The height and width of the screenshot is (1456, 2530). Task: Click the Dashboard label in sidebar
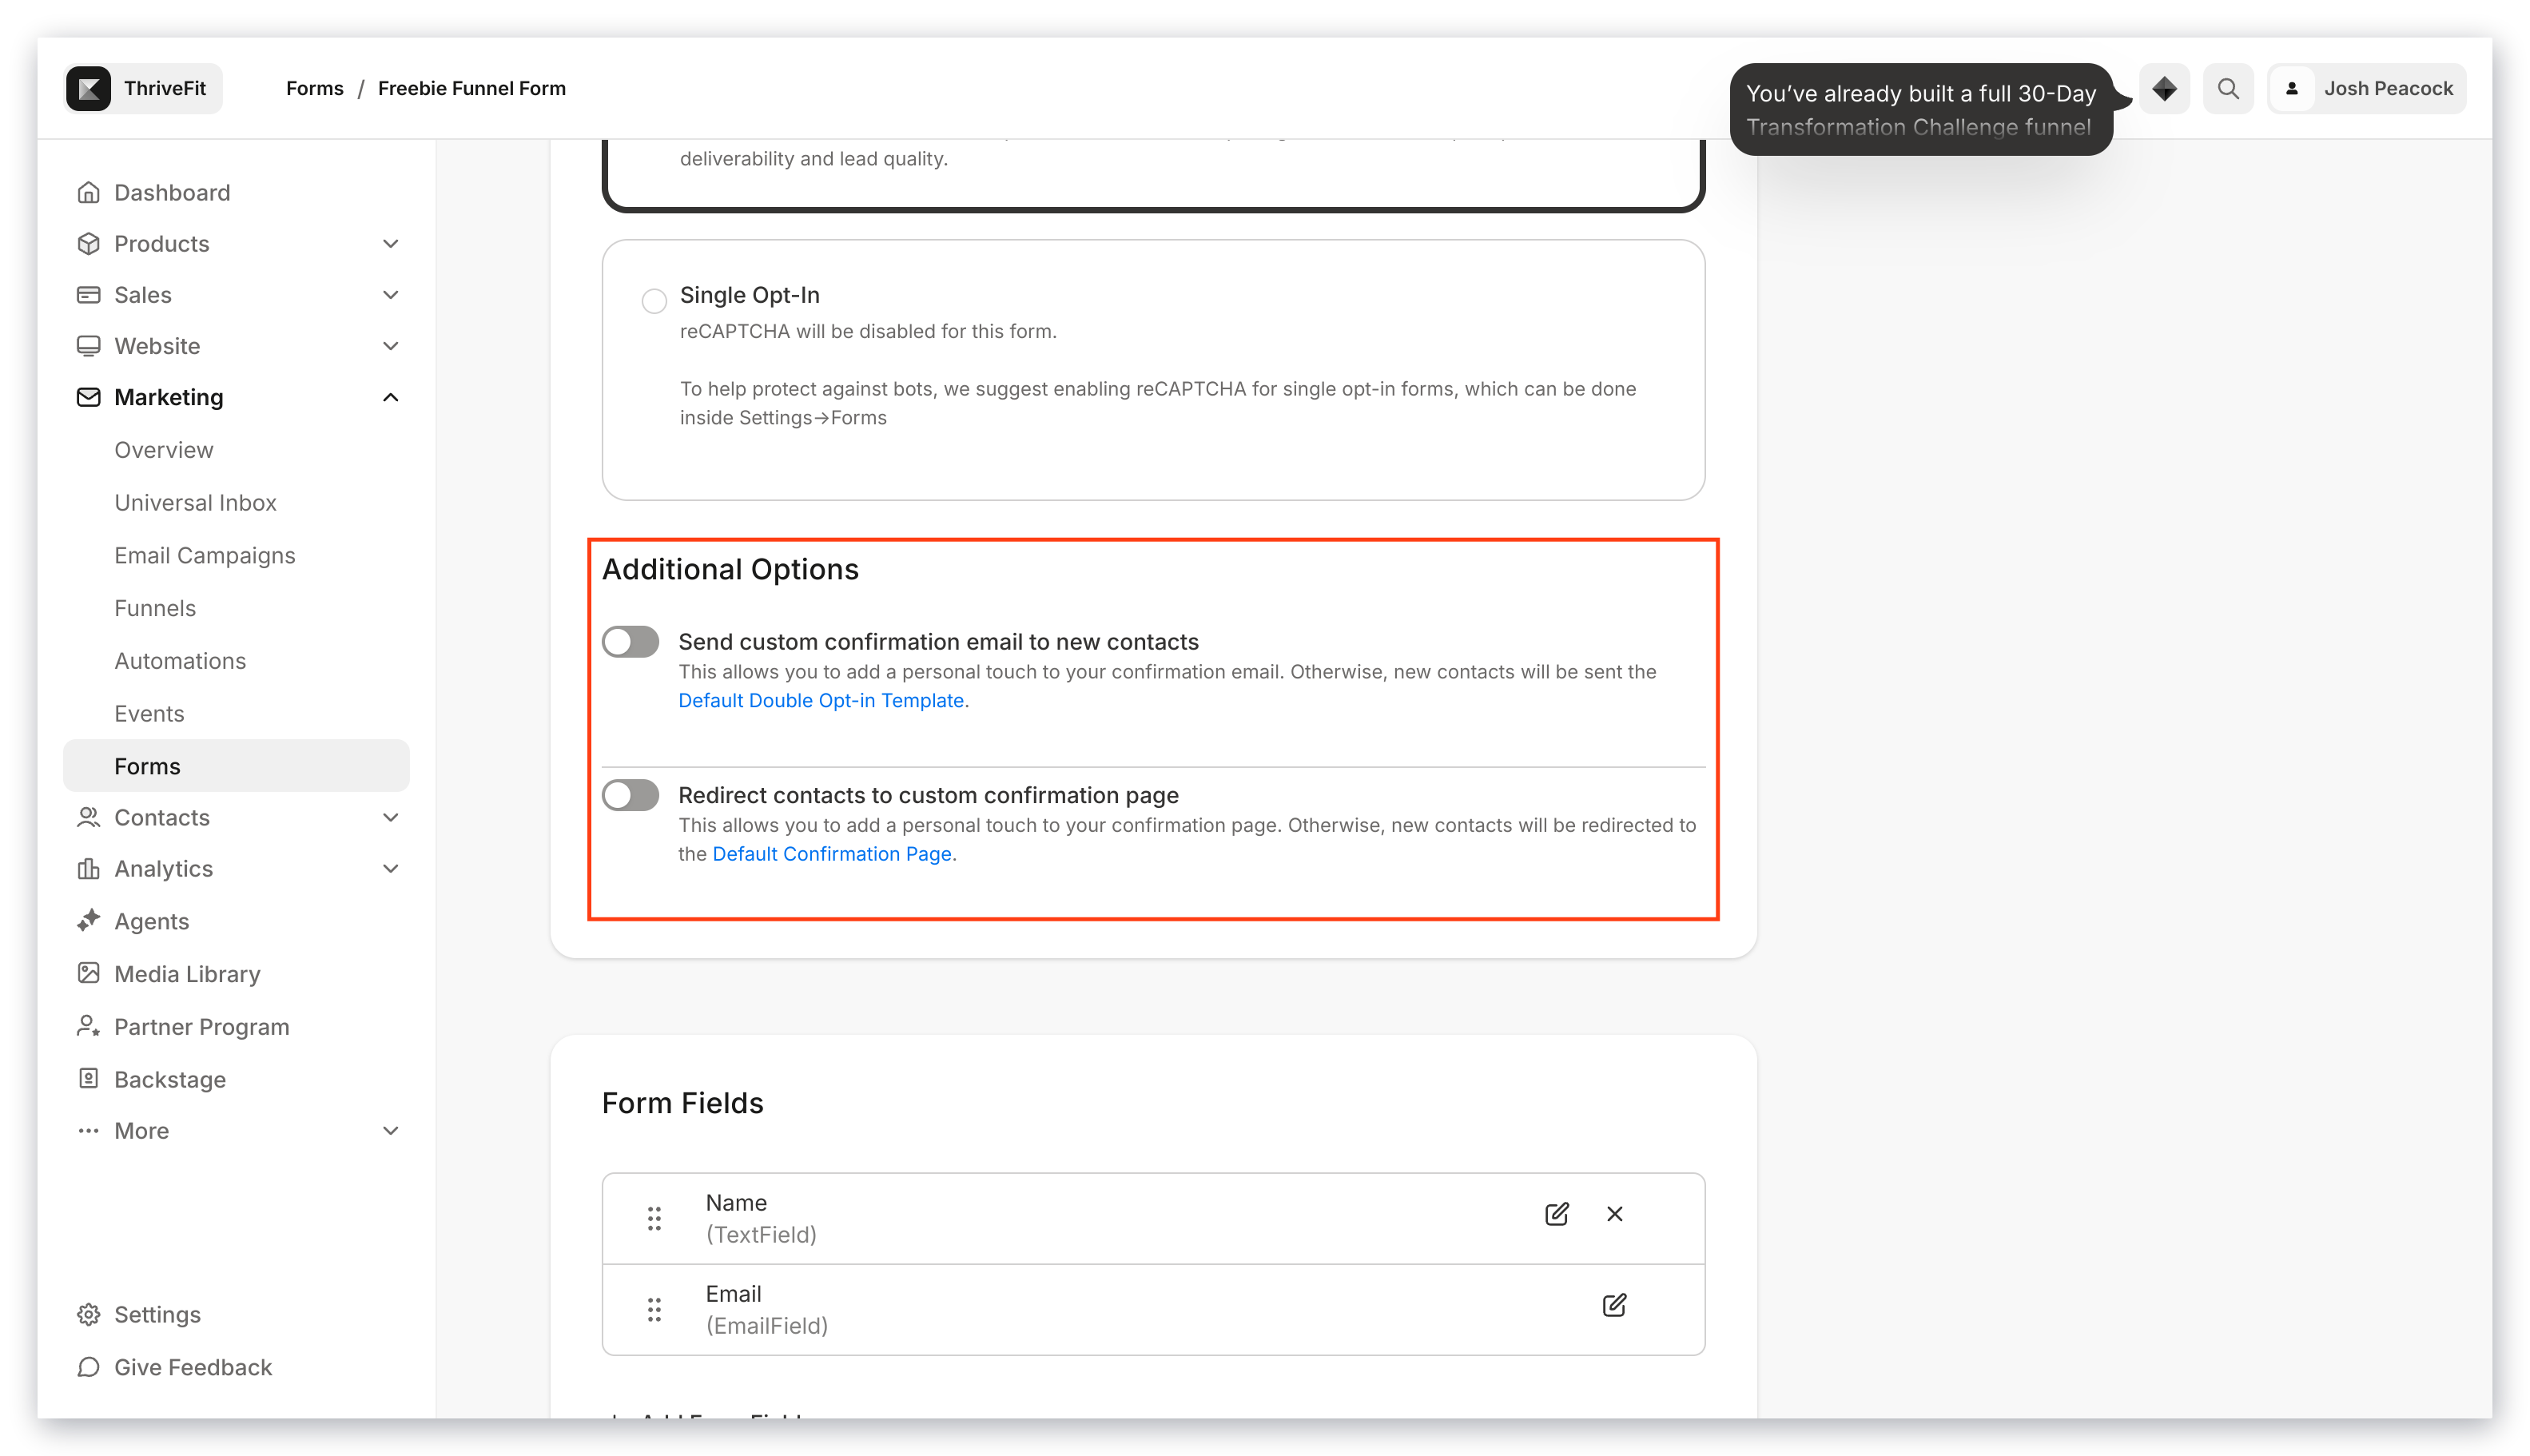[x=172, y=192]
